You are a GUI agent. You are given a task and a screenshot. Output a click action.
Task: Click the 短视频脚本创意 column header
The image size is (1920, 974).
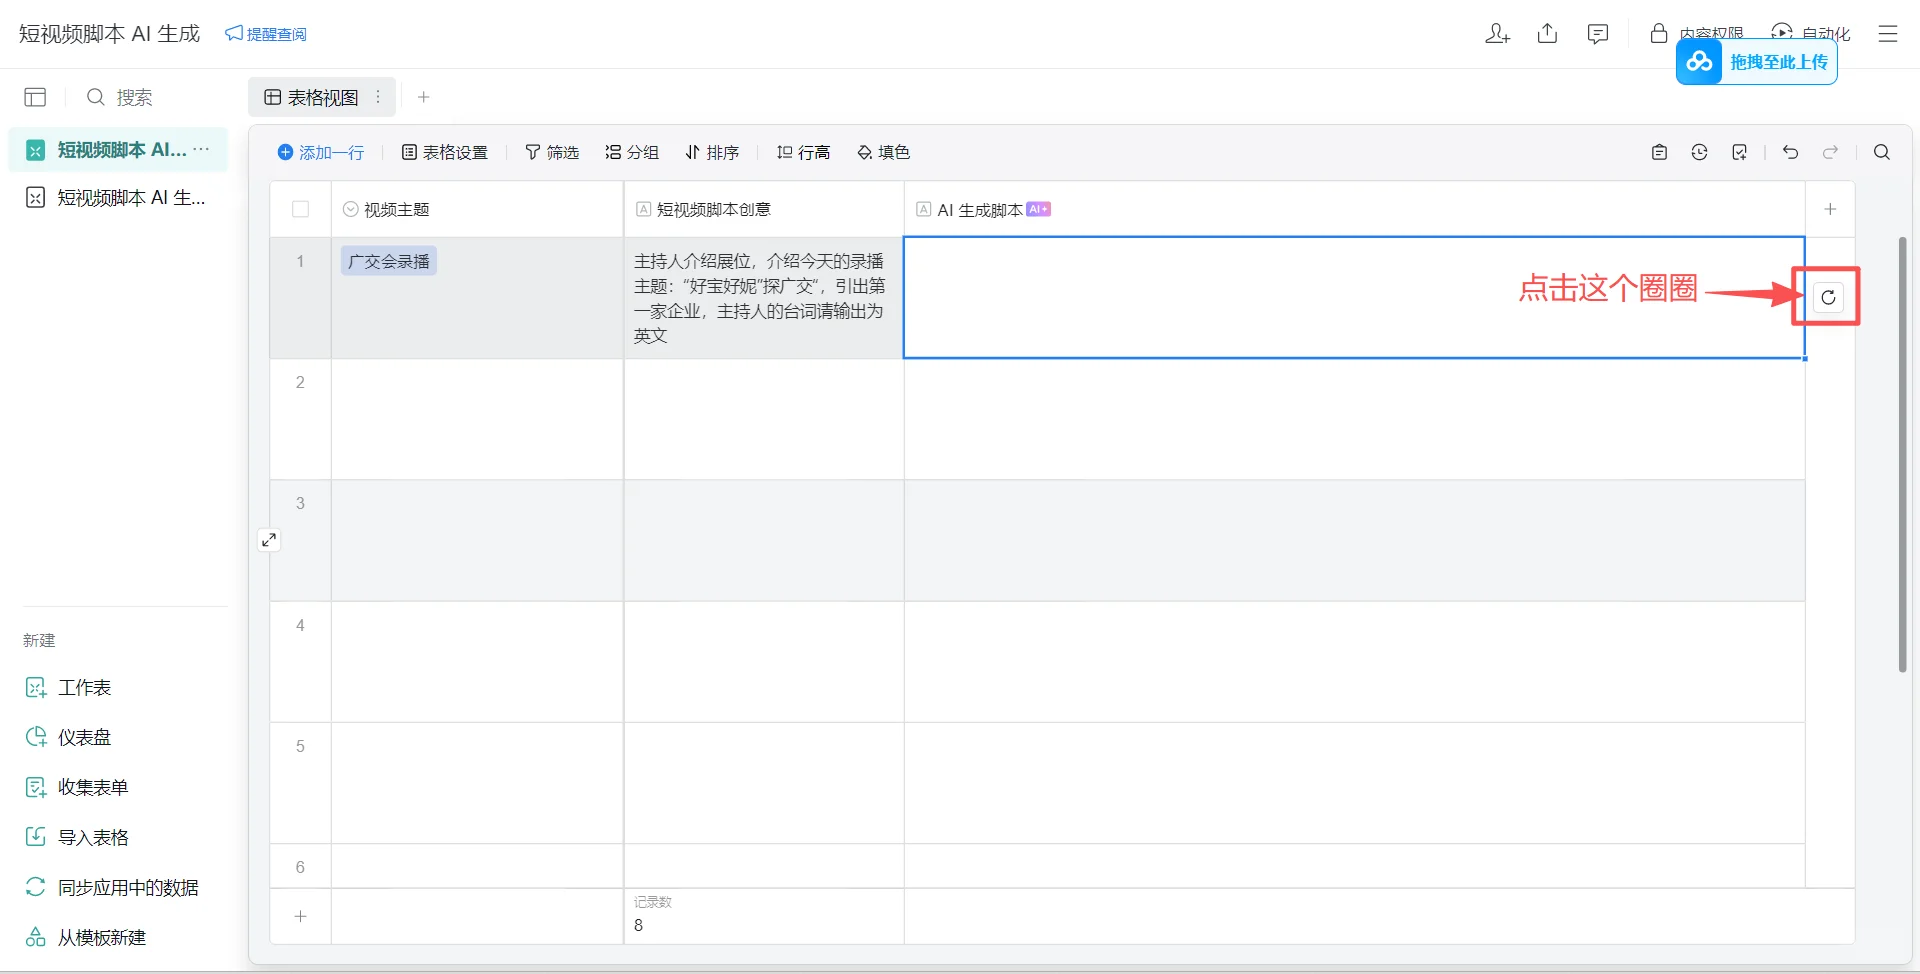coord(764,209)
